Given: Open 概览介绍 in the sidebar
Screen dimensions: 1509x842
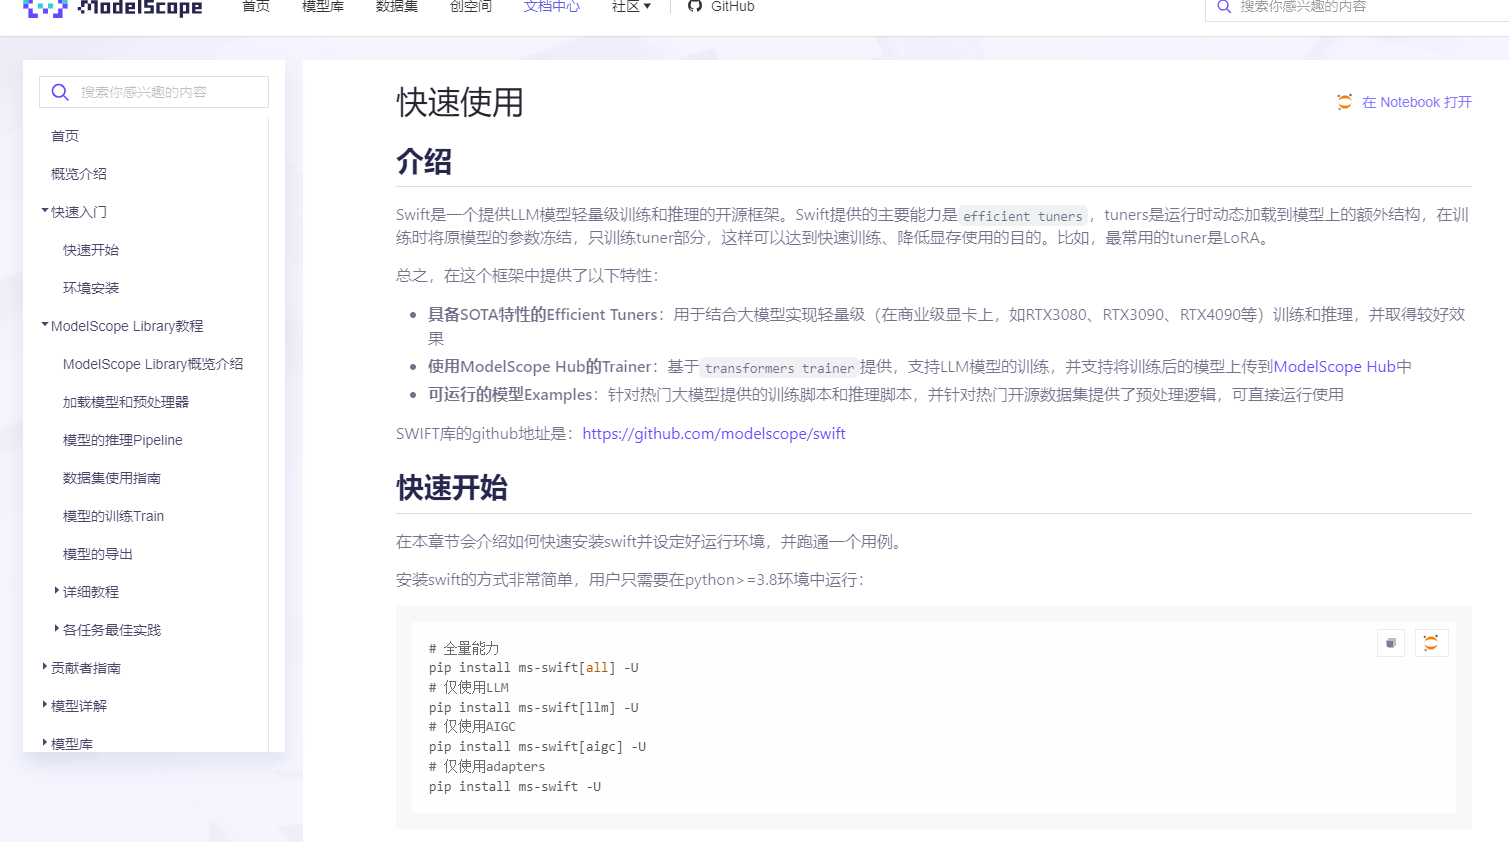Looking at the screenshot, I should [x=79, y=174].
